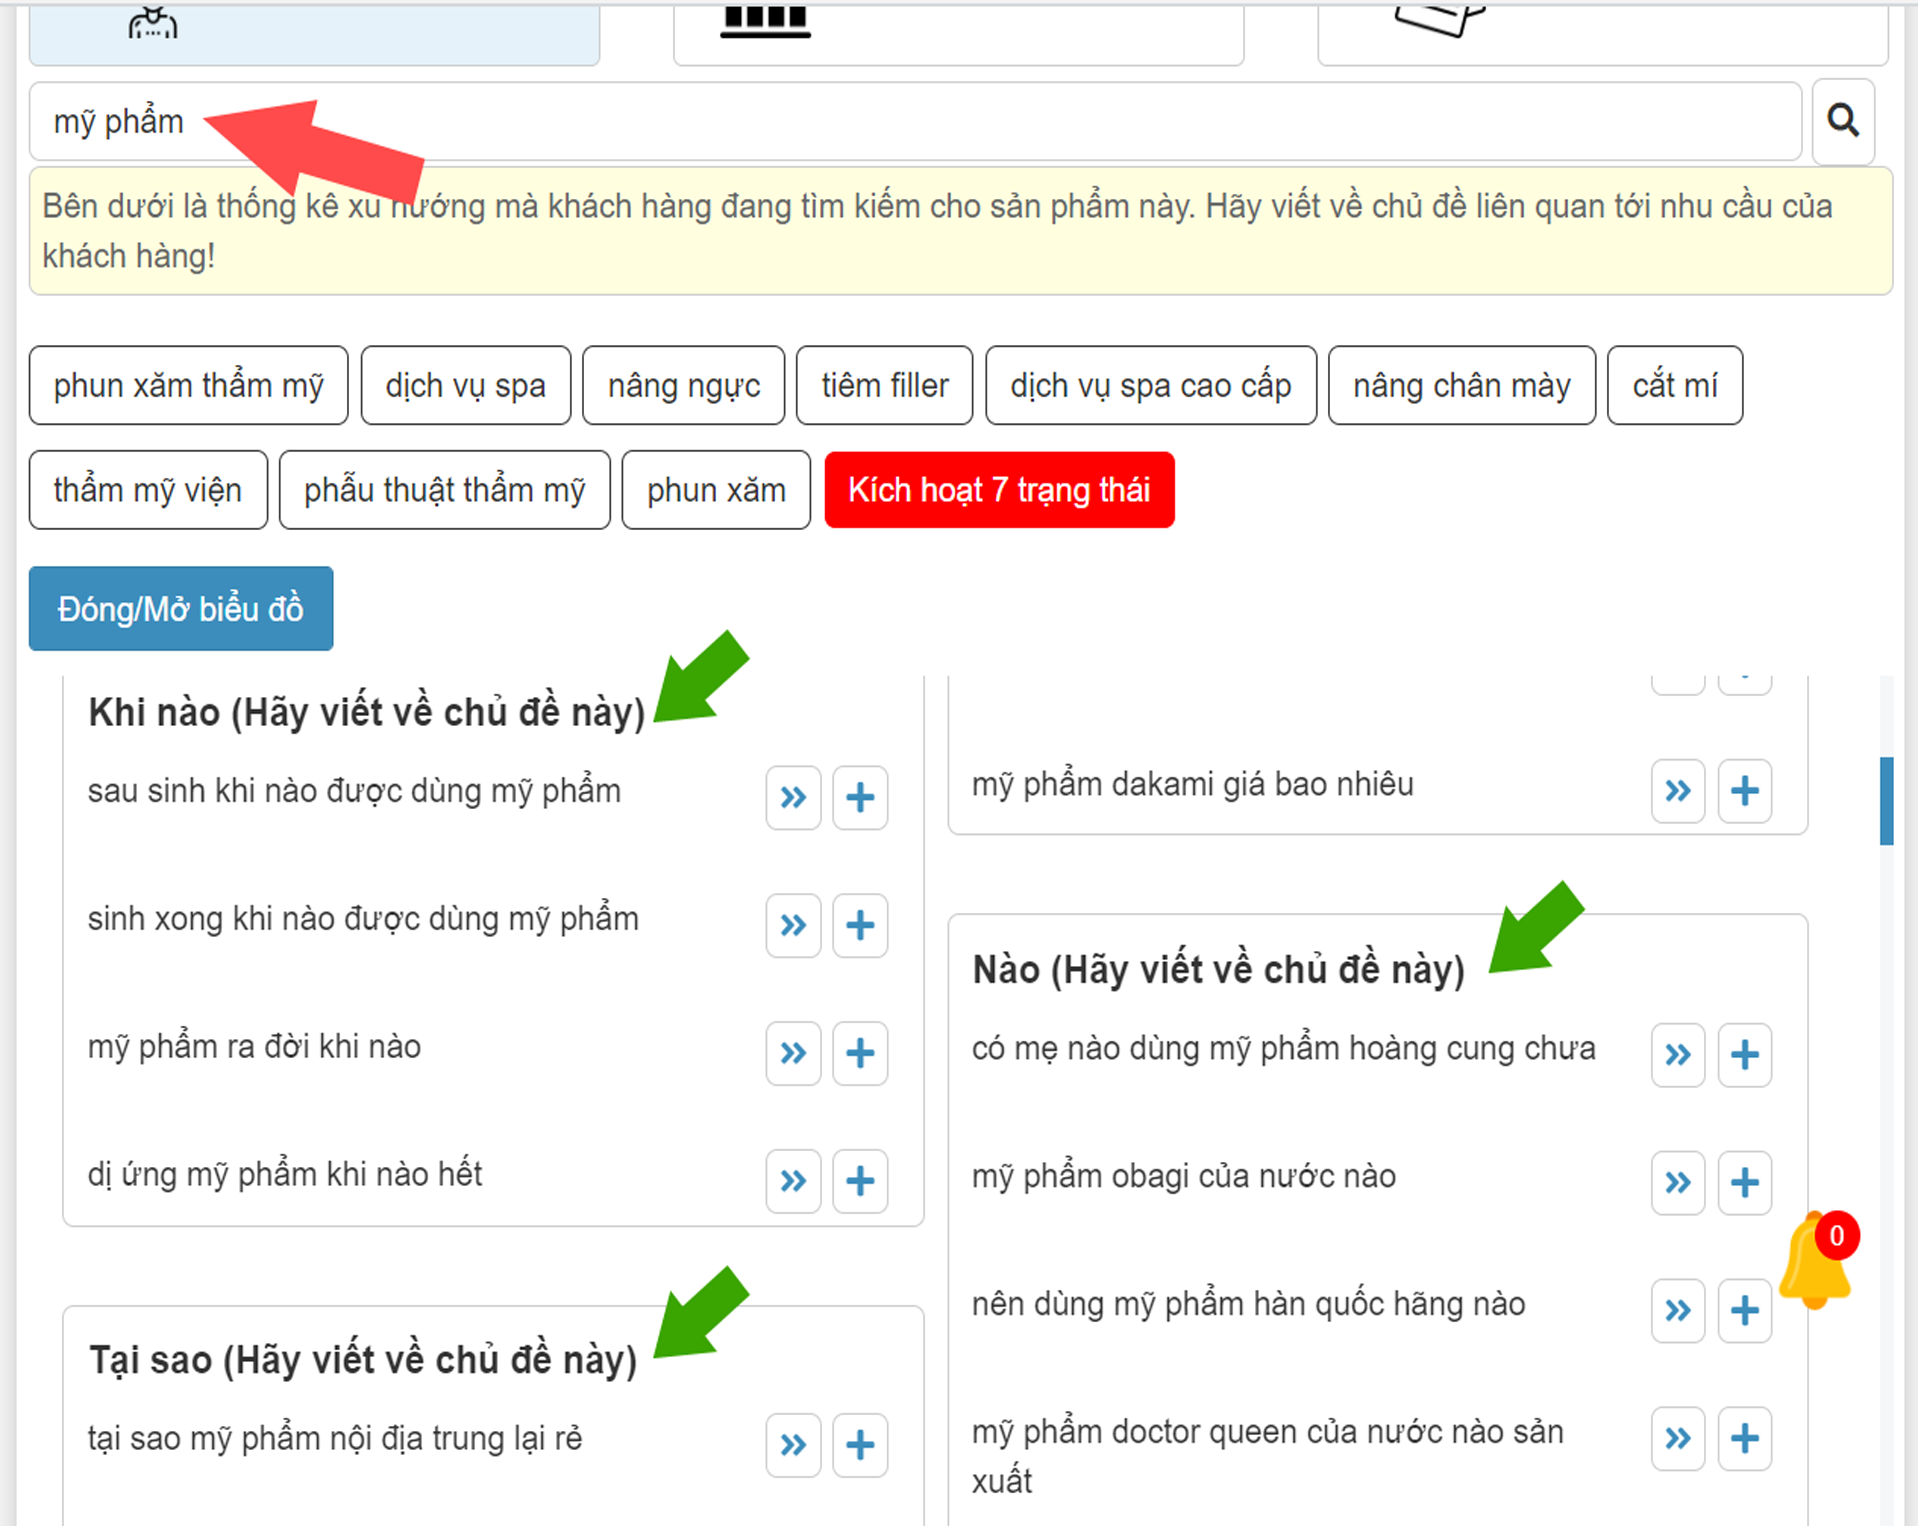Image resolution: width=1918 pixels, height=1526 pixels.
Task: Open arrows icon for 'sinh xong khi nào được dùng mỹ phẩm'
Action: pos(794,926)
